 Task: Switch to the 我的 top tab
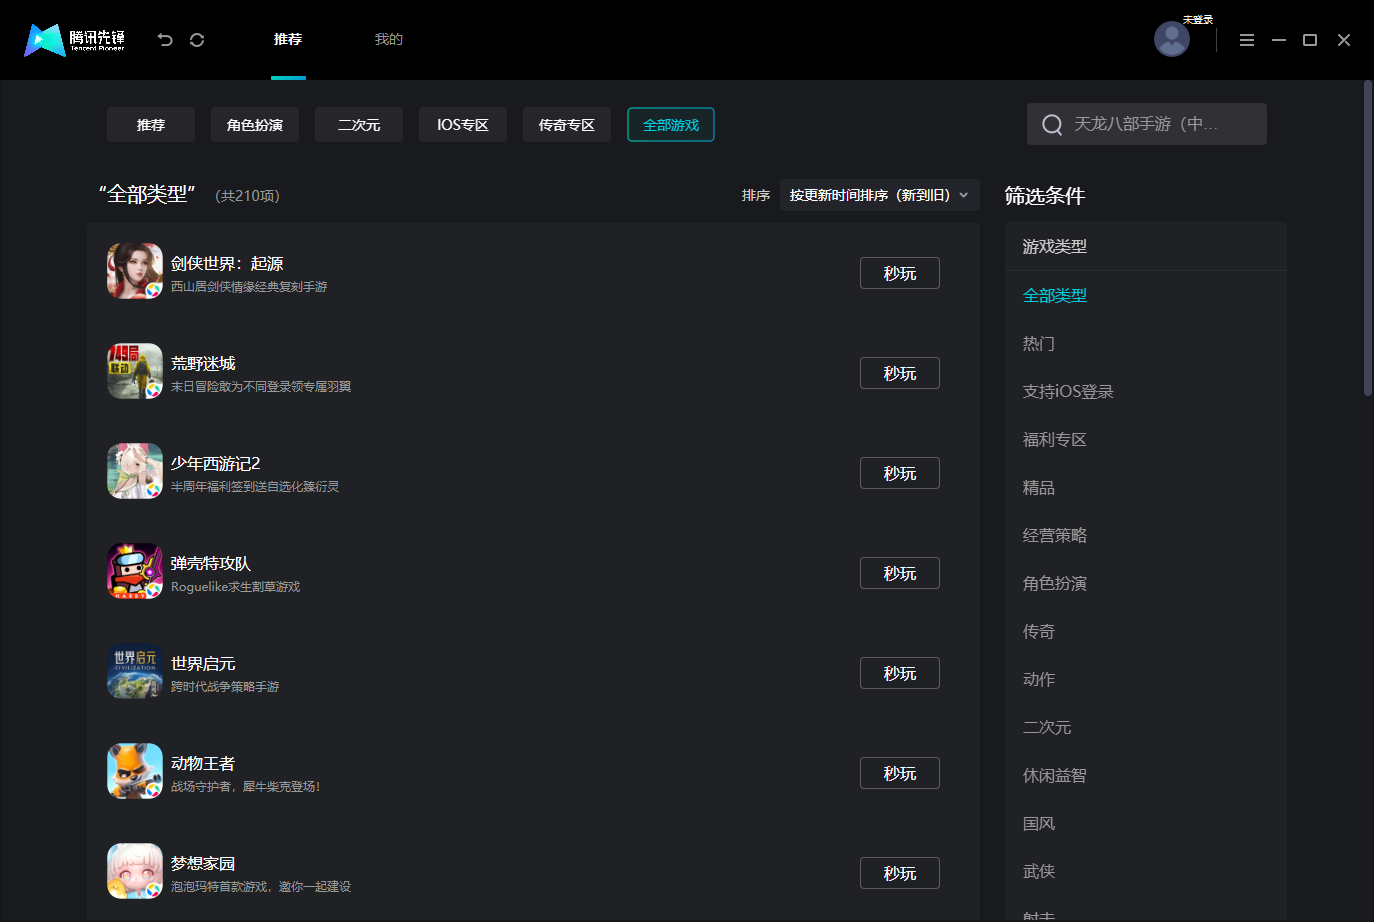389,40
